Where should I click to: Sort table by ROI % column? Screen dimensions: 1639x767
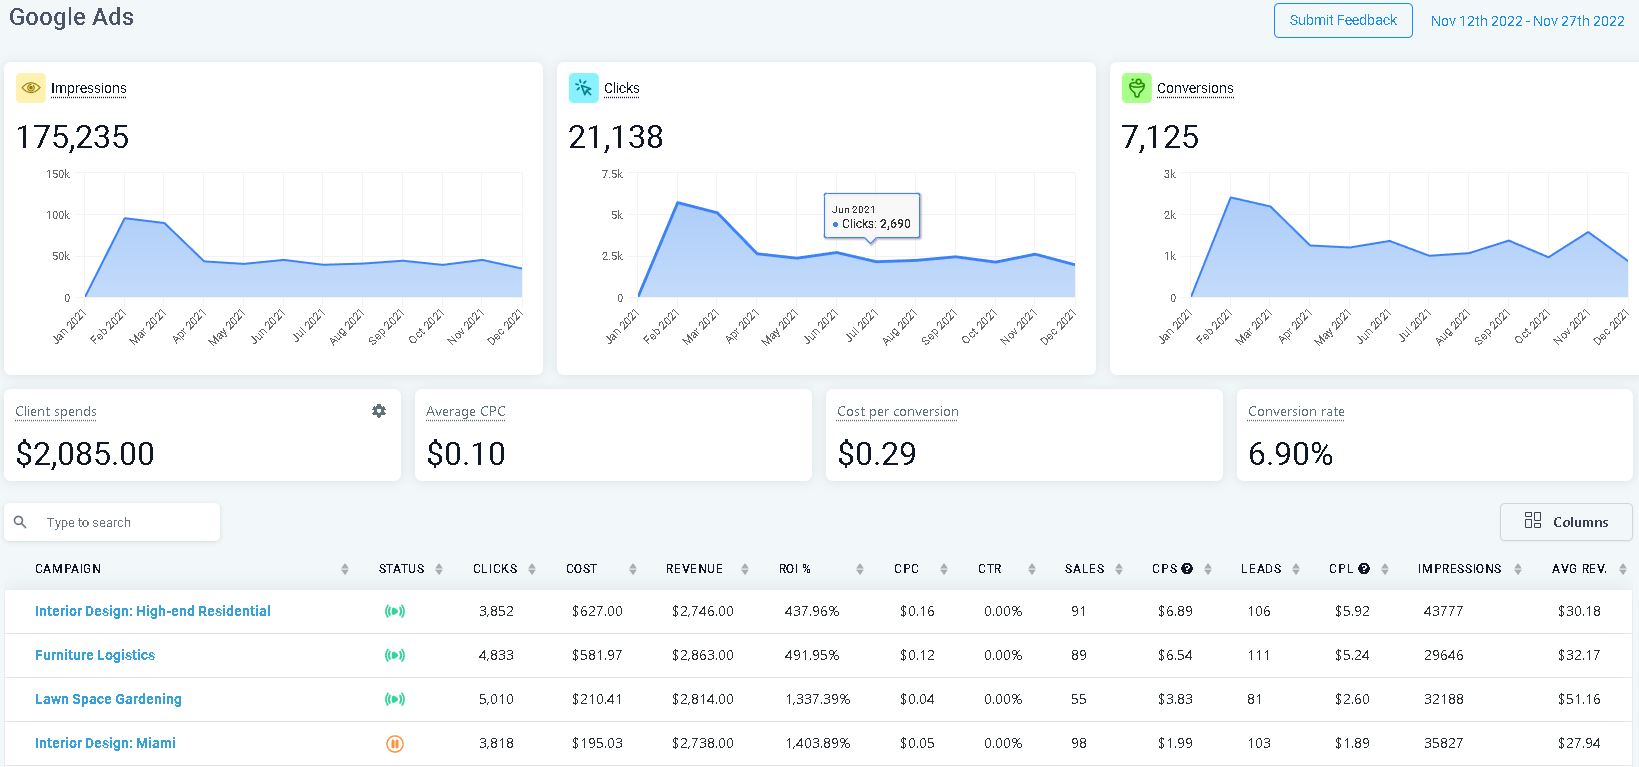pyautogui.click(x=860, y=569)
